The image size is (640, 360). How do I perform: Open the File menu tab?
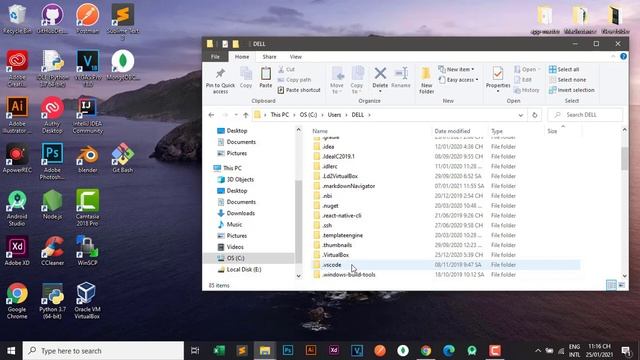tap(215, 57)
